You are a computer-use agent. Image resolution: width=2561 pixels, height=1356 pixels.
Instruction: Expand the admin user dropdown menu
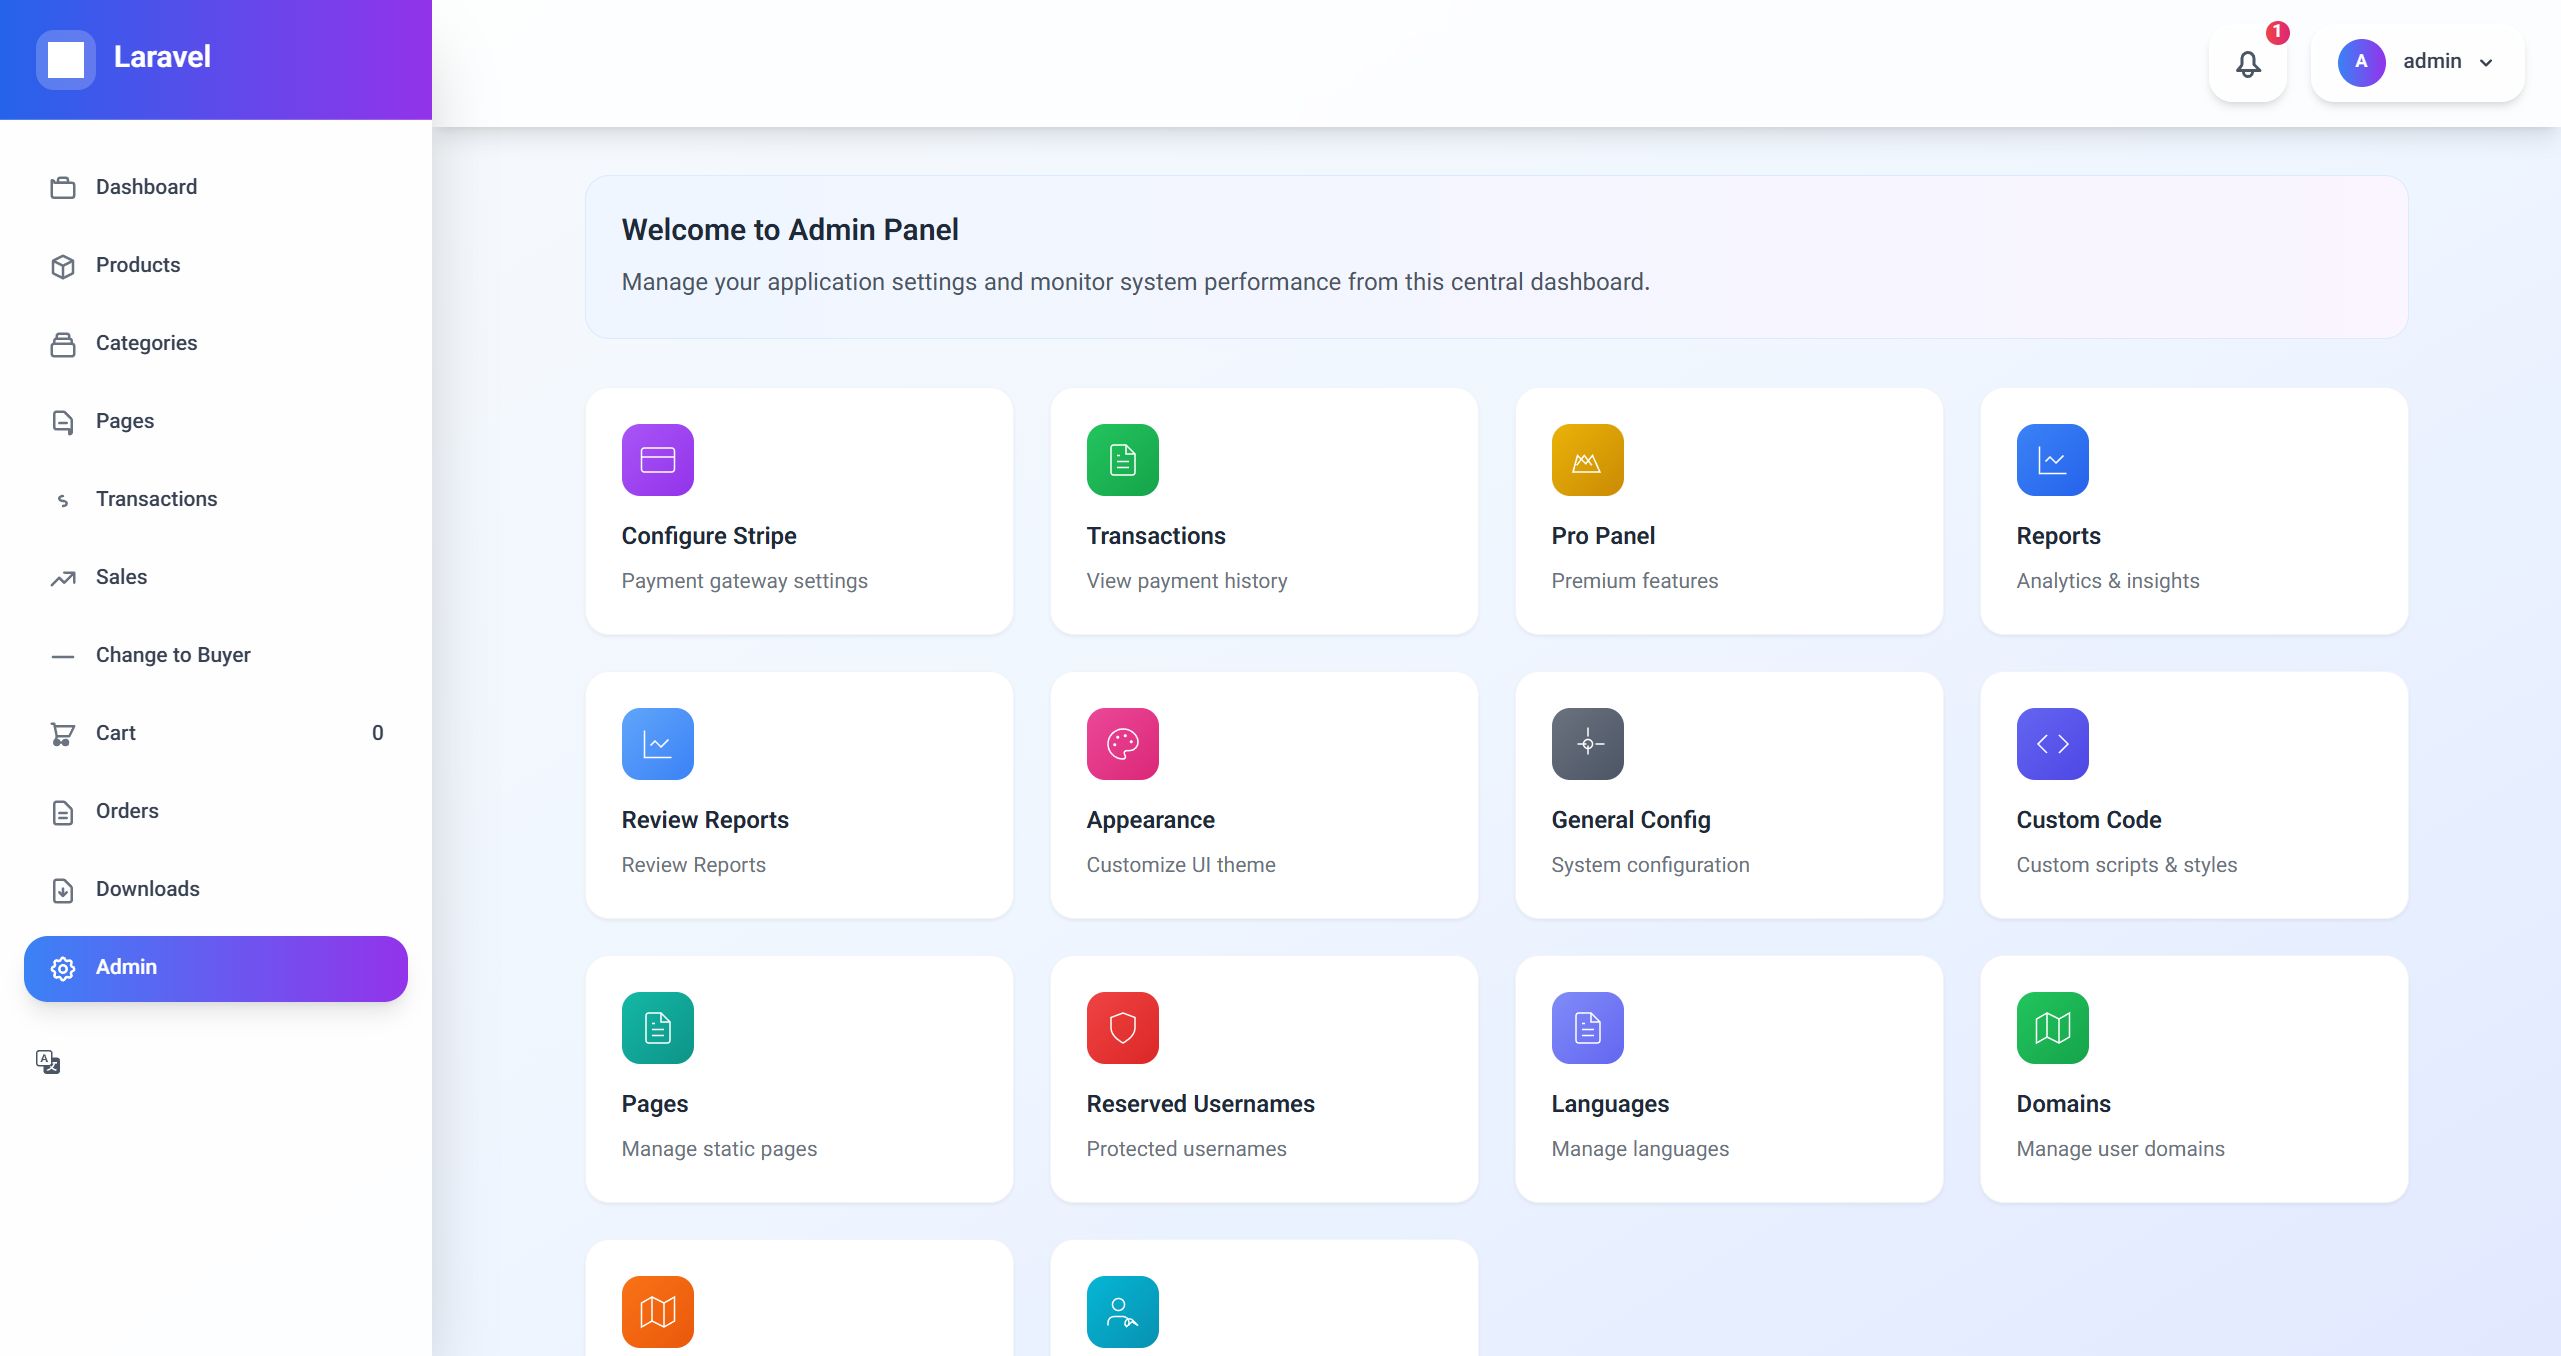pyautogui.click(x=2486, y=62)
